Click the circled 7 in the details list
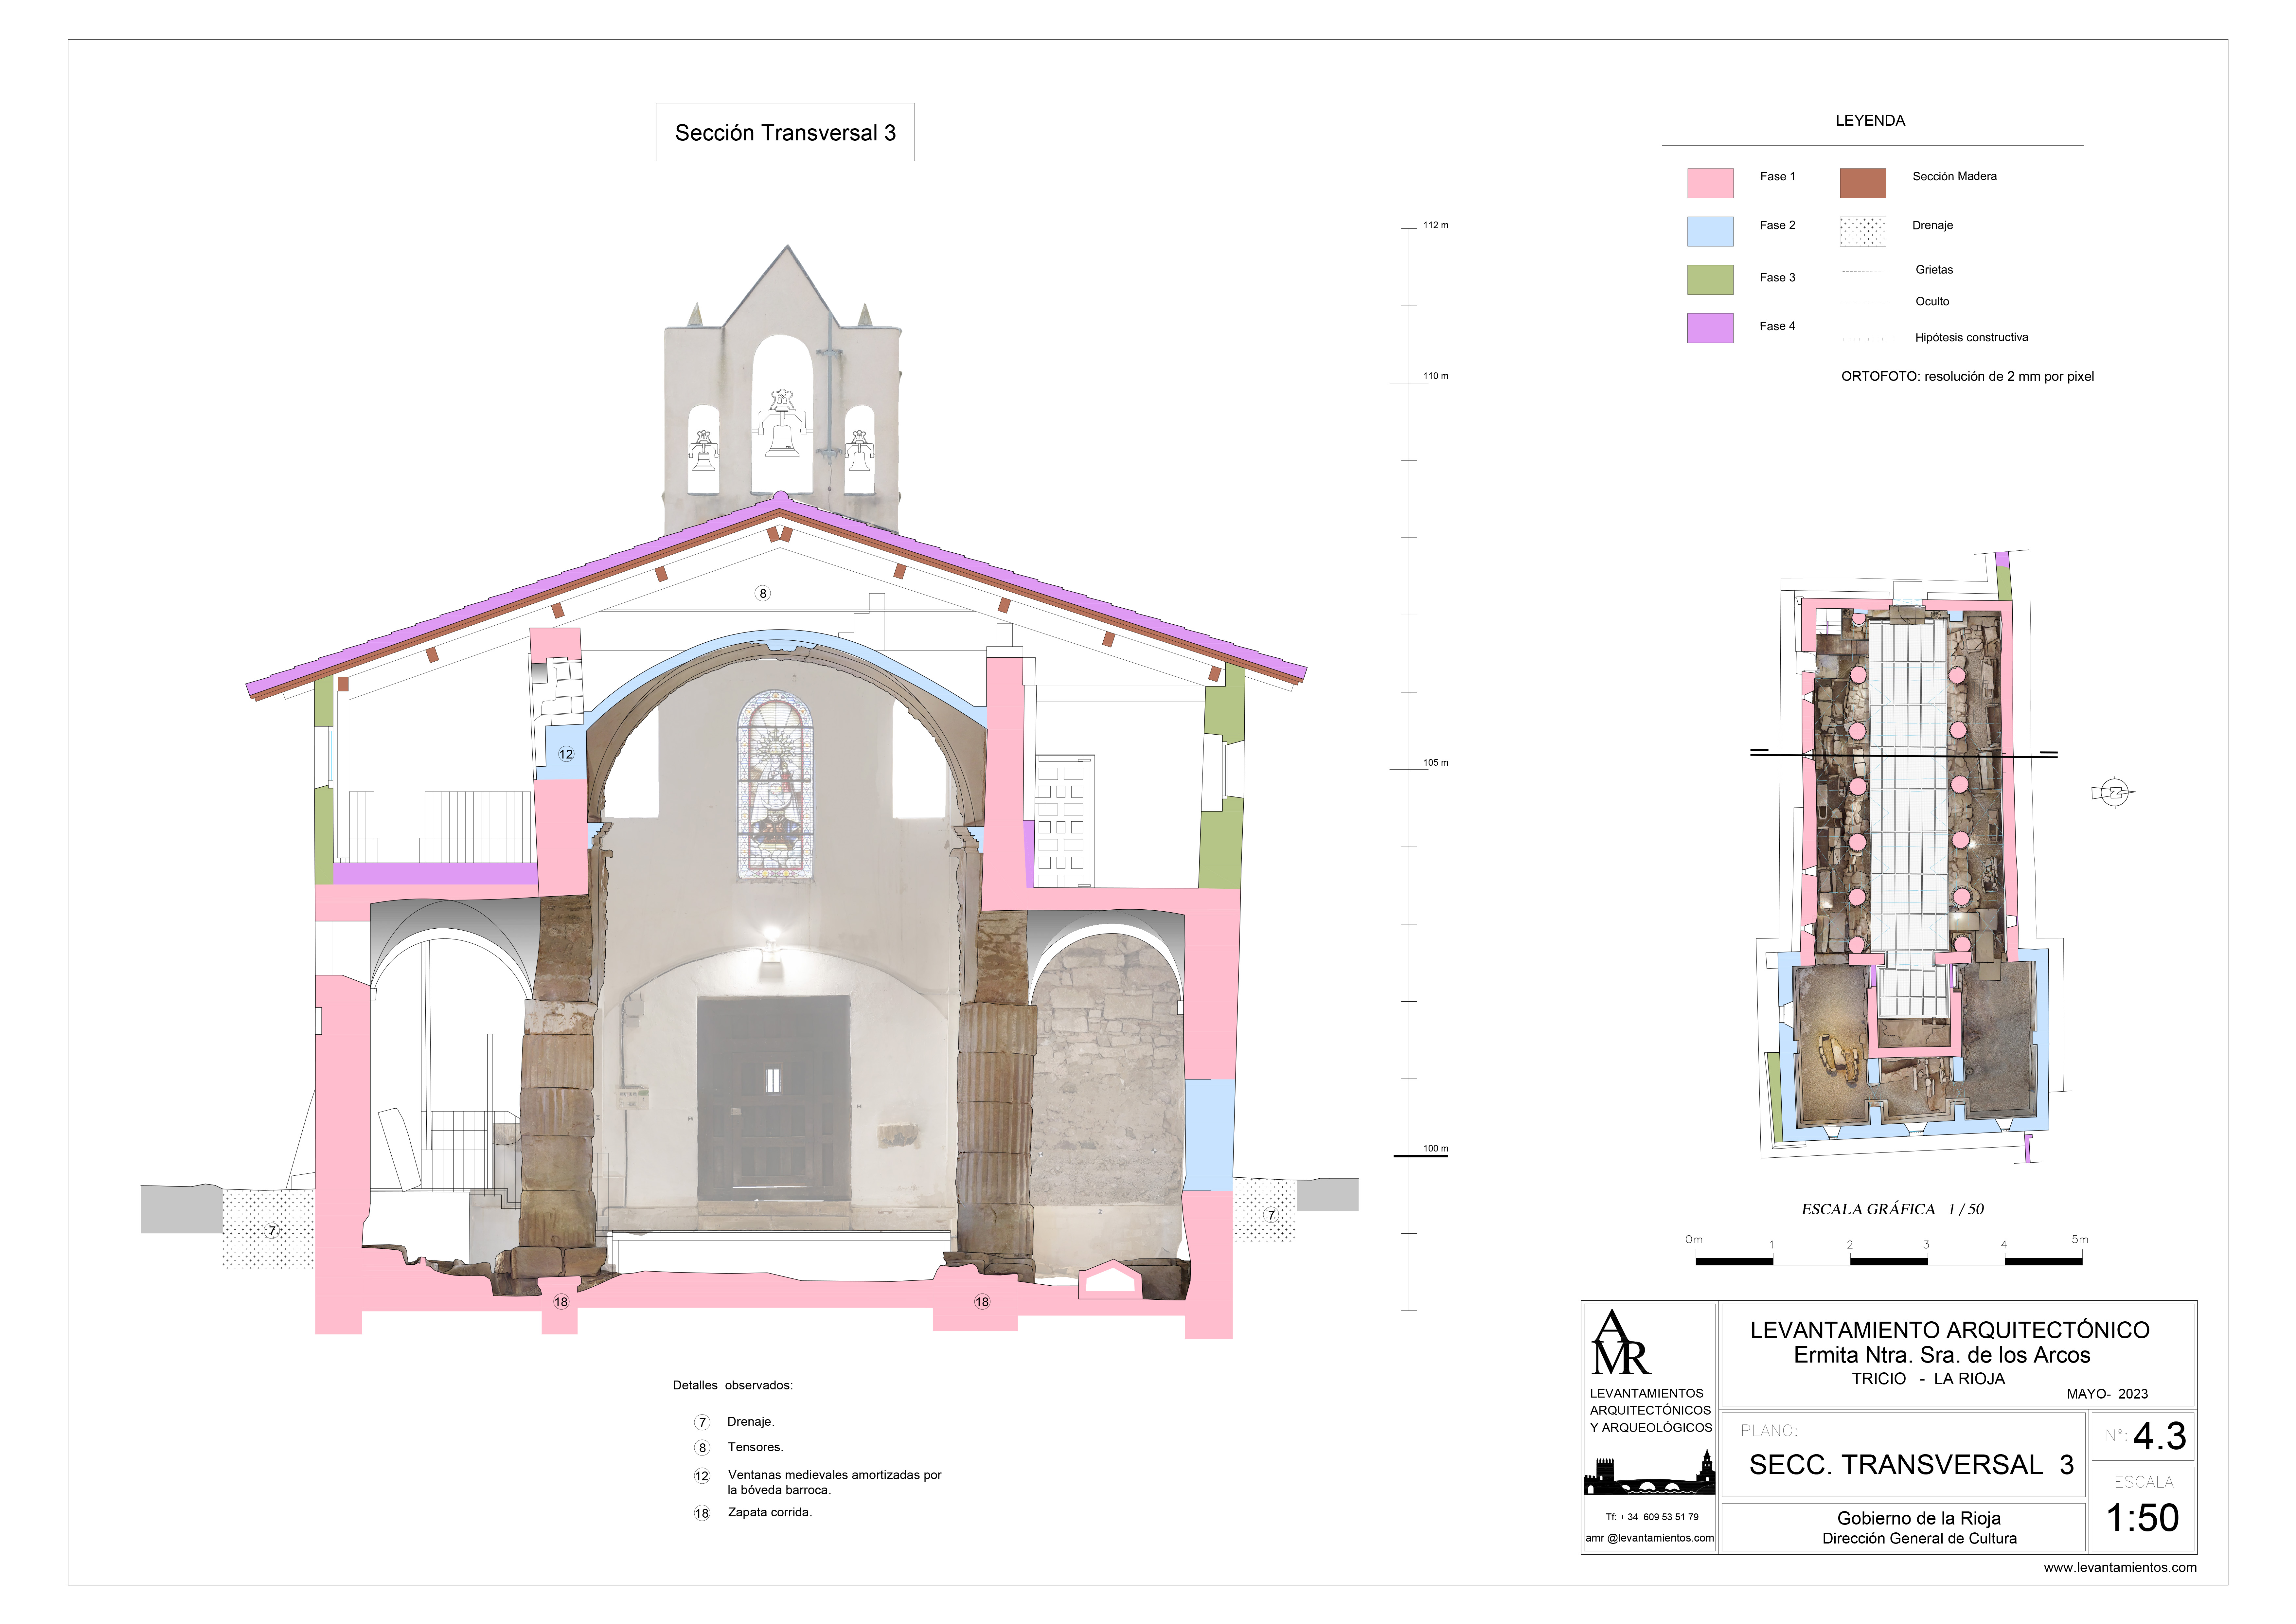Image resolution: width=2296 pixels, height=1624 pixels. pyautogui.click(x=702, y=1422)
